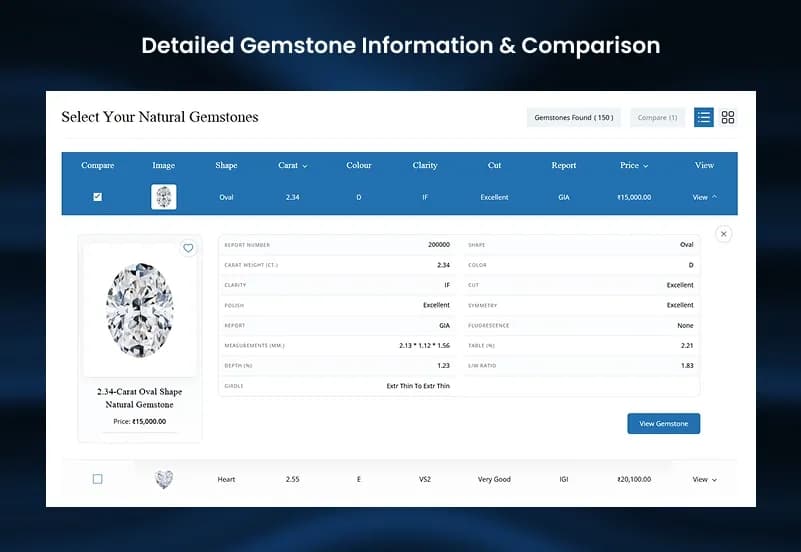
Task: Click 2.55 carat value in Heart row
Action: click(293, 479)
